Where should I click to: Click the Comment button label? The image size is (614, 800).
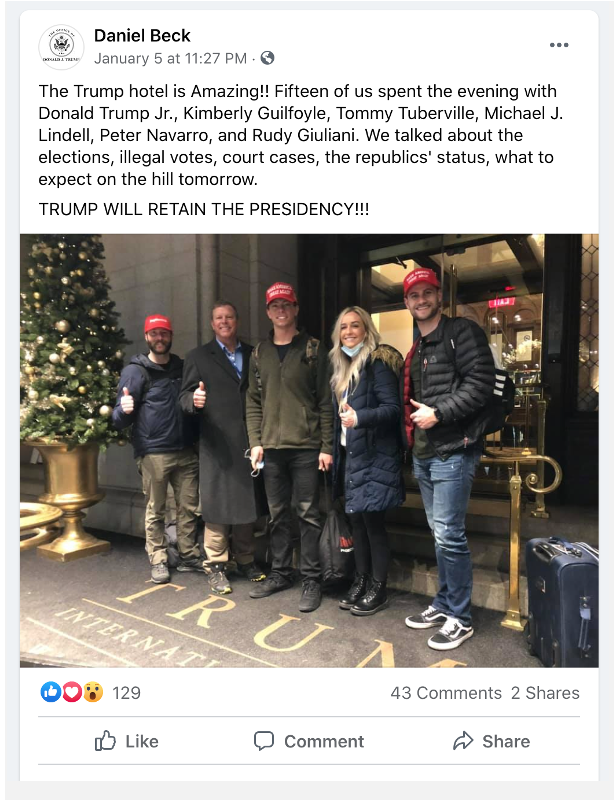pyautogui.click(x=324, y=741)
